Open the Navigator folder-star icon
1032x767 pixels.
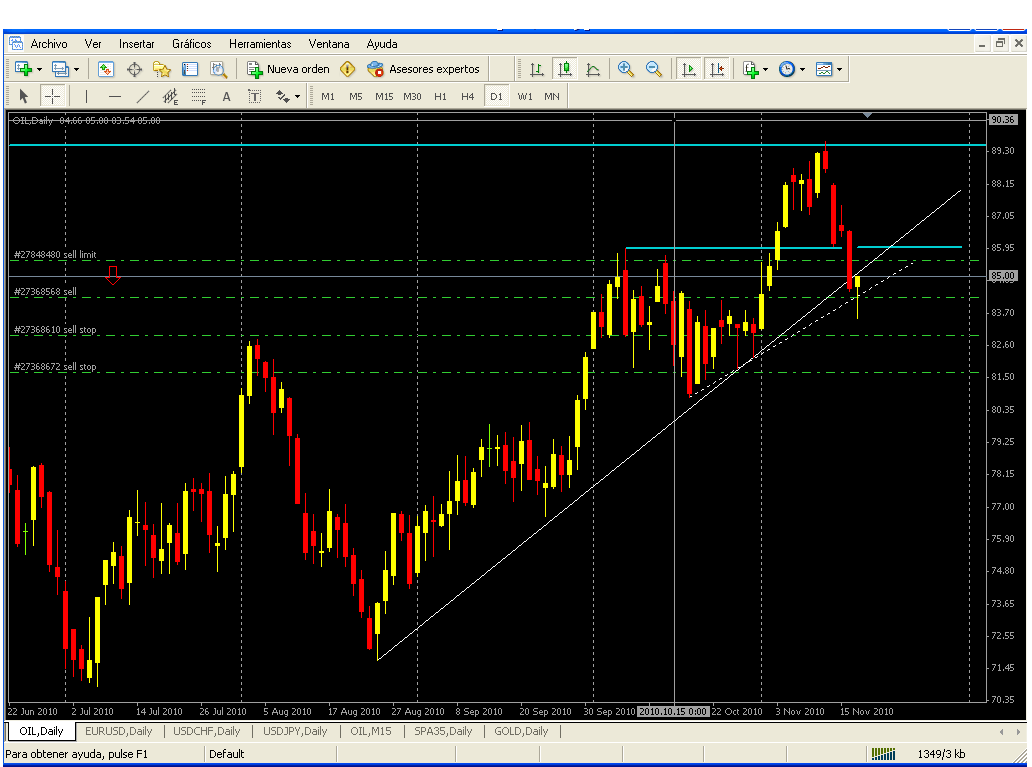162,69
